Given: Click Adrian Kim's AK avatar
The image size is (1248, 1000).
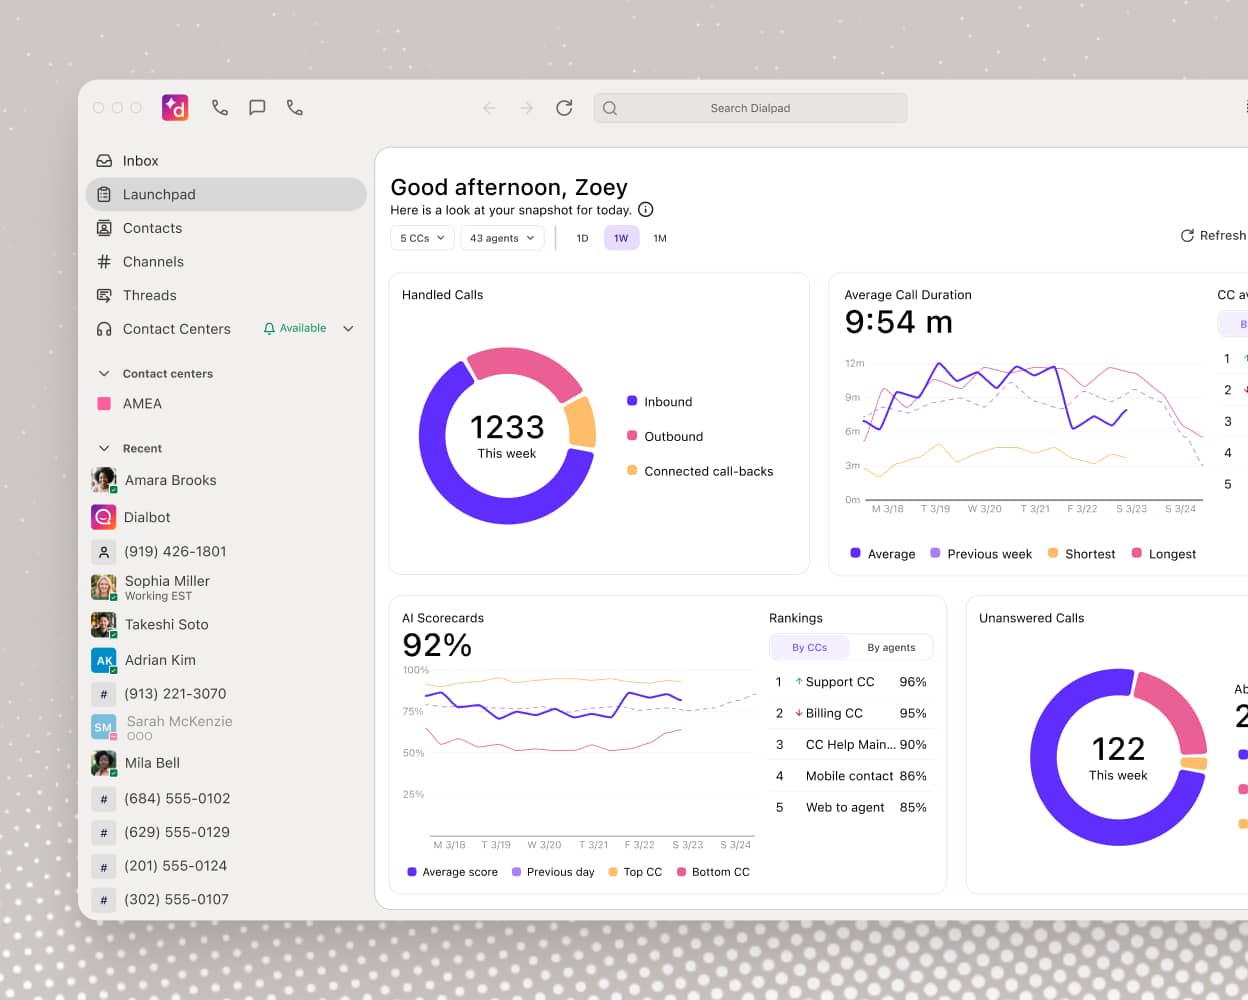Looking at the screenshot, I should [104, 660].
